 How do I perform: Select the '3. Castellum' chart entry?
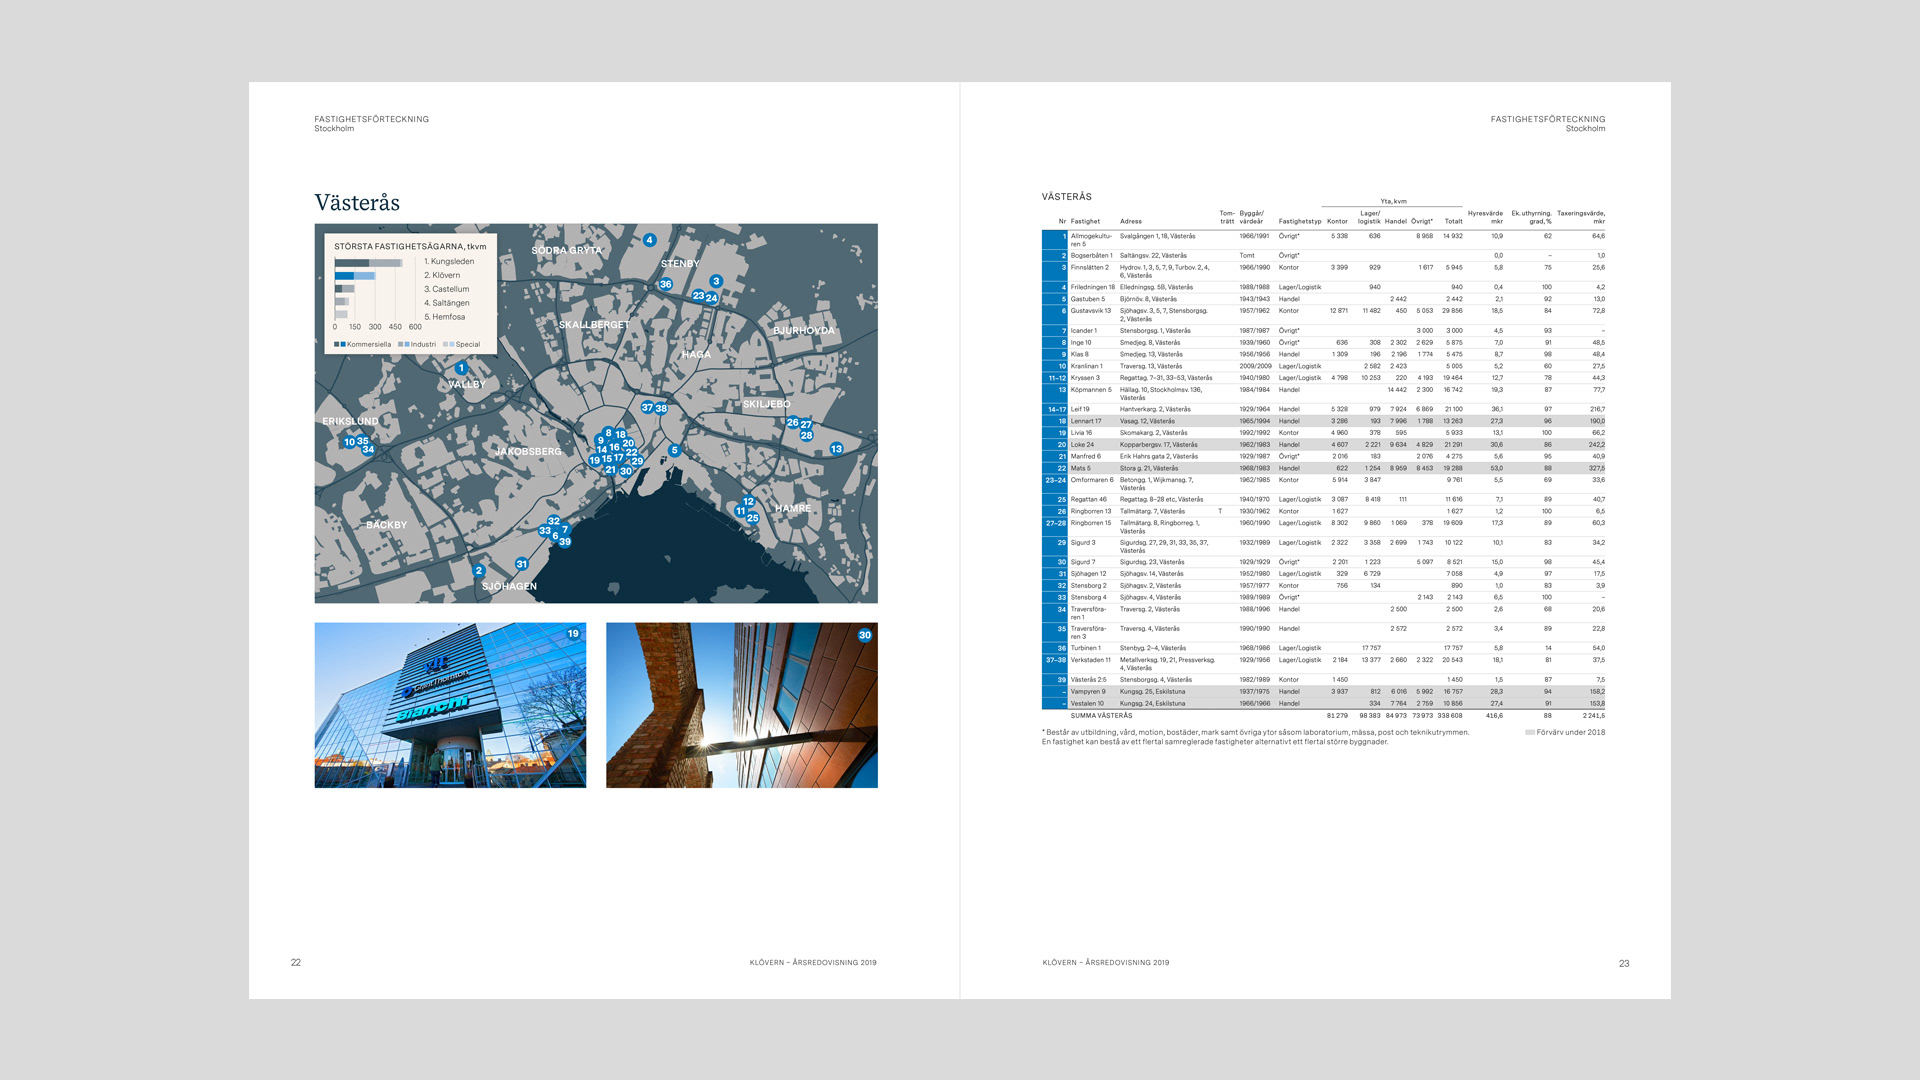tap(446, 289)
